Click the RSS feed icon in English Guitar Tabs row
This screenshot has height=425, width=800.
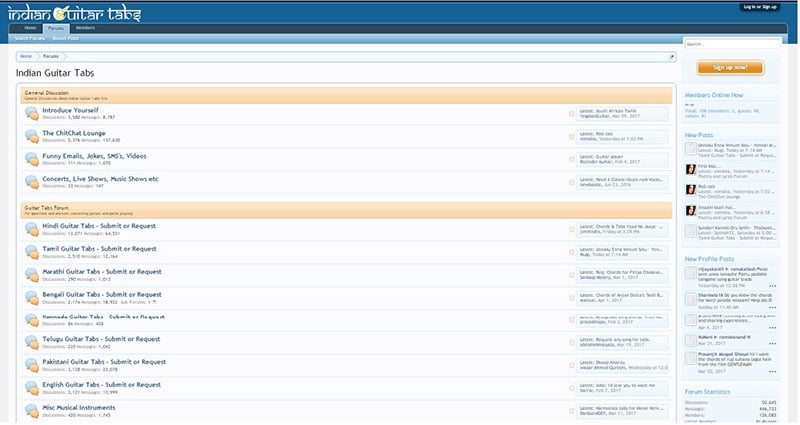(571, 388)
